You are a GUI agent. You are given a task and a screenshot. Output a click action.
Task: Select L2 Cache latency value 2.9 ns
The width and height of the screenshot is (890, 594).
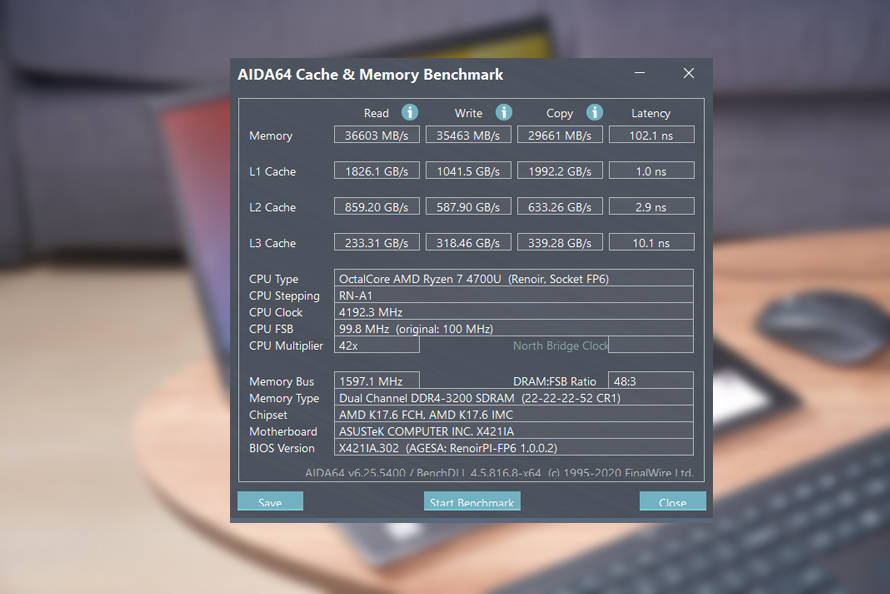(651, 207)
